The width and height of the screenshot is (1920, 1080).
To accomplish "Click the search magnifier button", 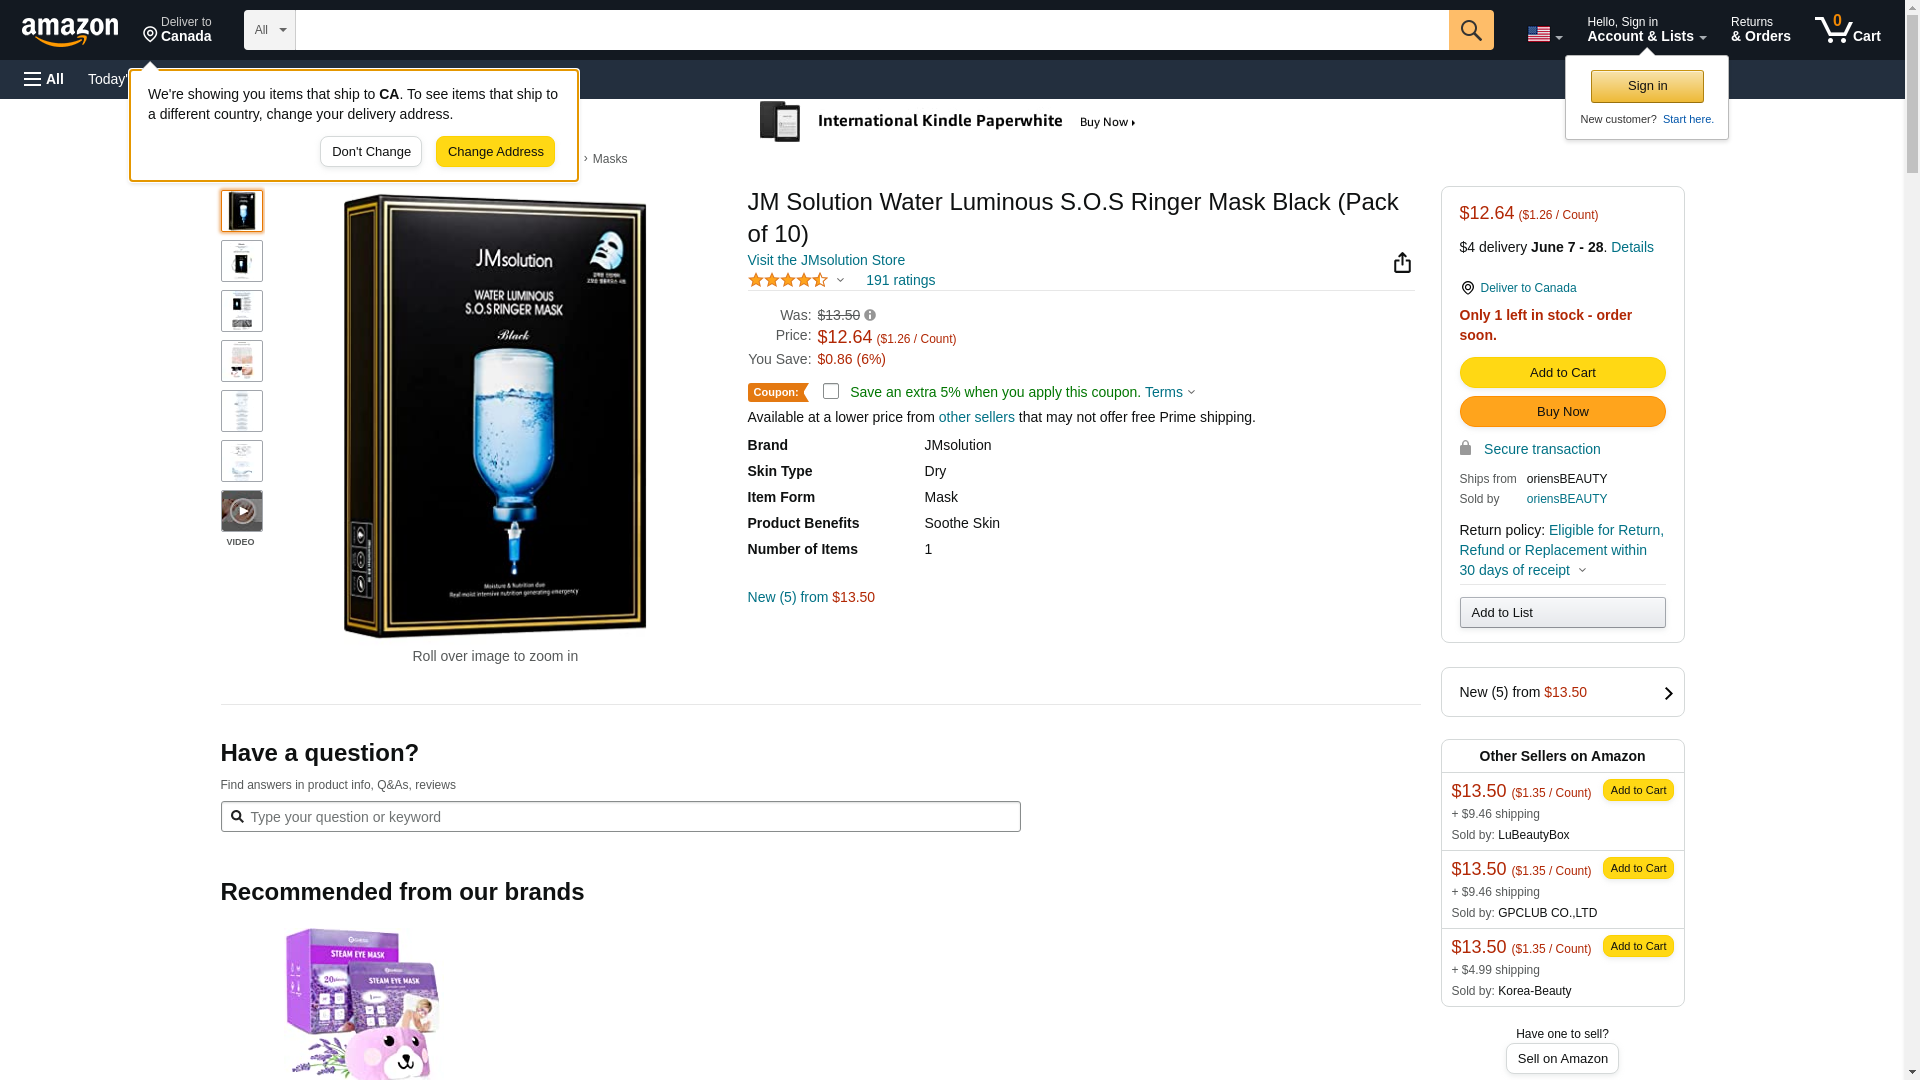I will pos(1470,30).
